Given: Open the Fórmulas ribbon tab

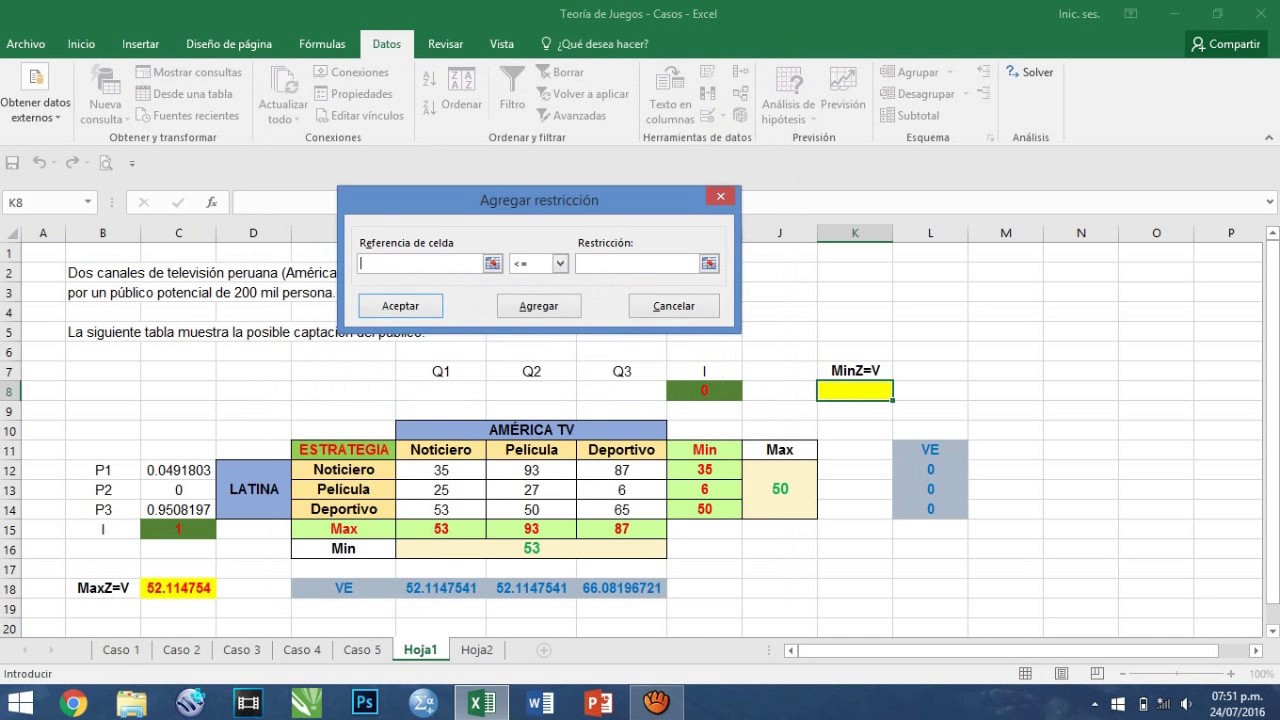Looking at the screenshot, I should 322,44.
